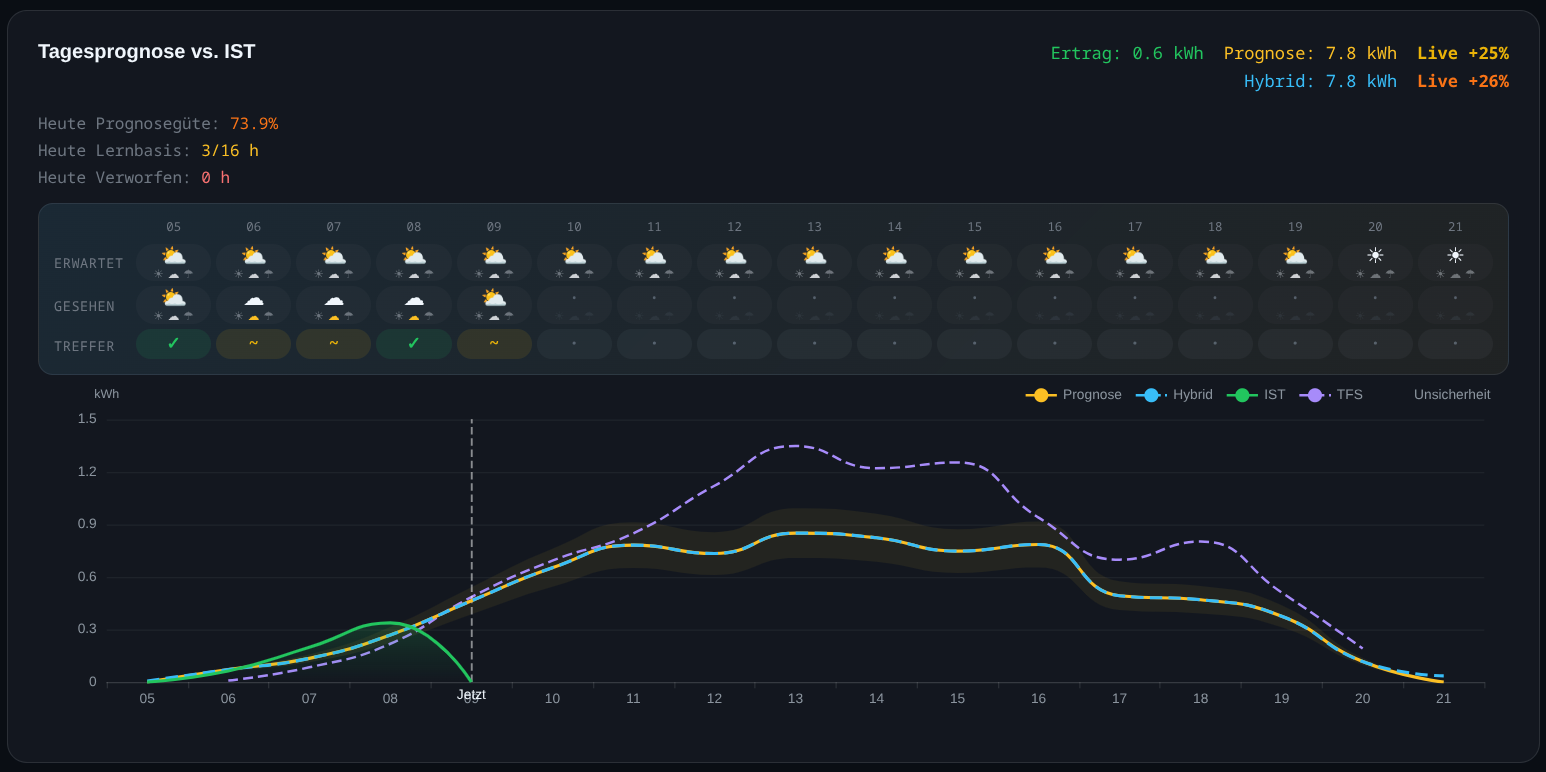Toggle the Prognose series in the chart legend
The height and width of the screenshot is (772, 1546).
(1074, 395)
